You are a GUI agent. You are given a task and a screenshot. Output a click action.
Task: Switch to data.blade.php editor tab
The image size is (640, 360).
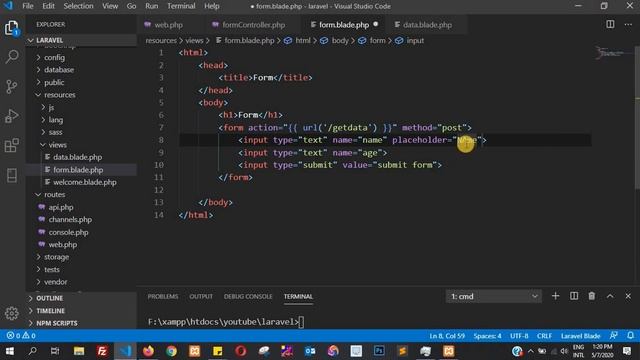click(x=427, y=24)
